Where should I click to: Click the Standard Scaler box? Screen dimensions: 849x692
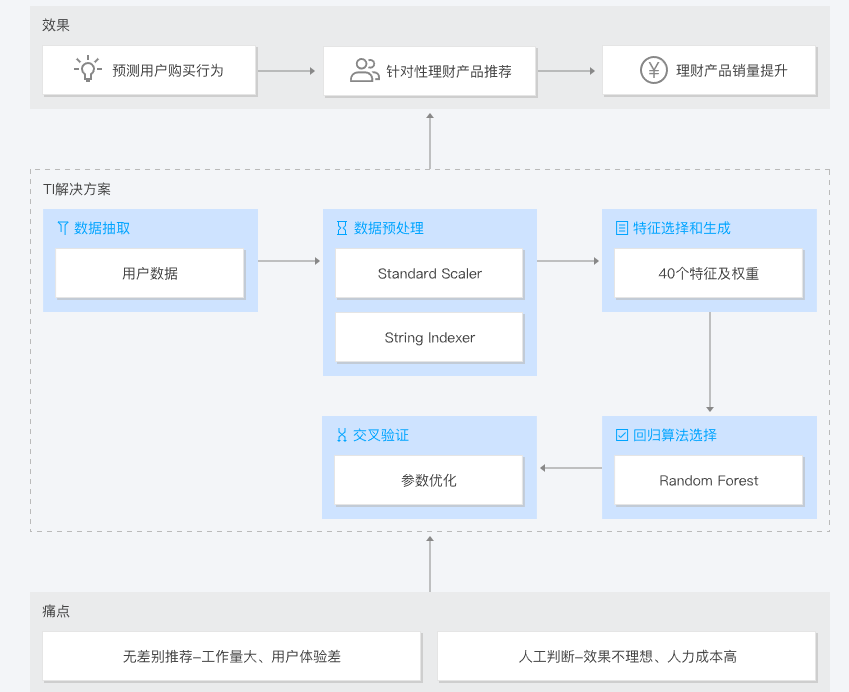tap(429, 273)
